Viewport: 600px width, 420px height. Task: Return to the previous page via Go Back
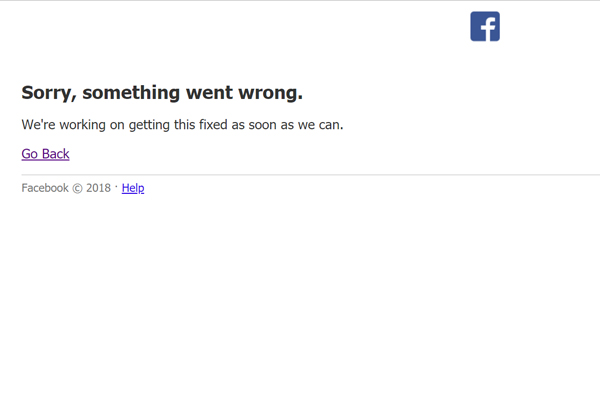point(45,154)
